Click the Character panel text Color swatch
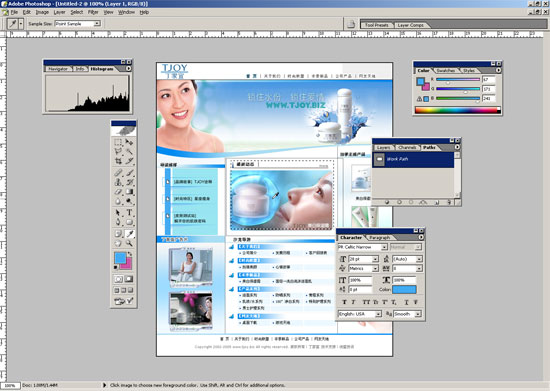550x391 pixels. (x=404, y=289)
